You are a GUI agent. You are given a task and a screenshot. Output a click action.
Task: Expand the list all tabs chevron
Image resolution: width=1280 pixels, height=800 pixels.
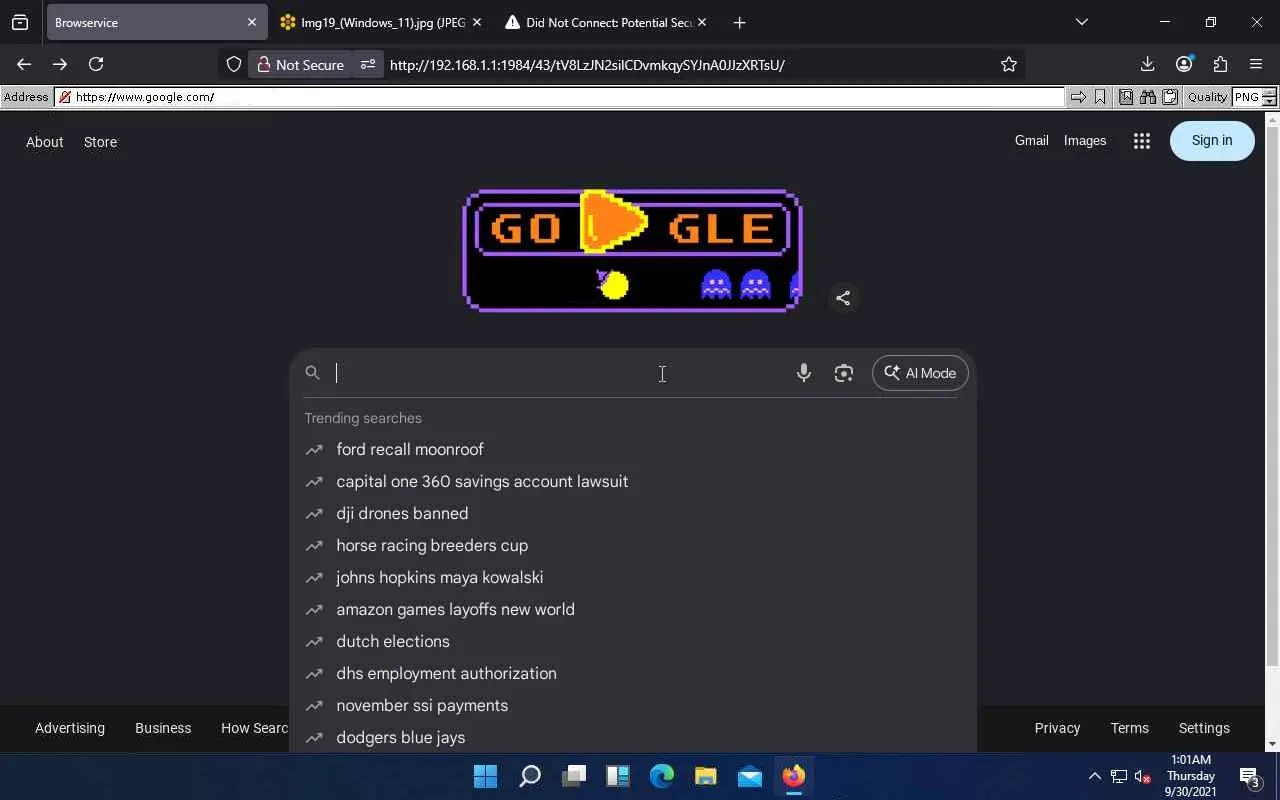point(1081,22)
